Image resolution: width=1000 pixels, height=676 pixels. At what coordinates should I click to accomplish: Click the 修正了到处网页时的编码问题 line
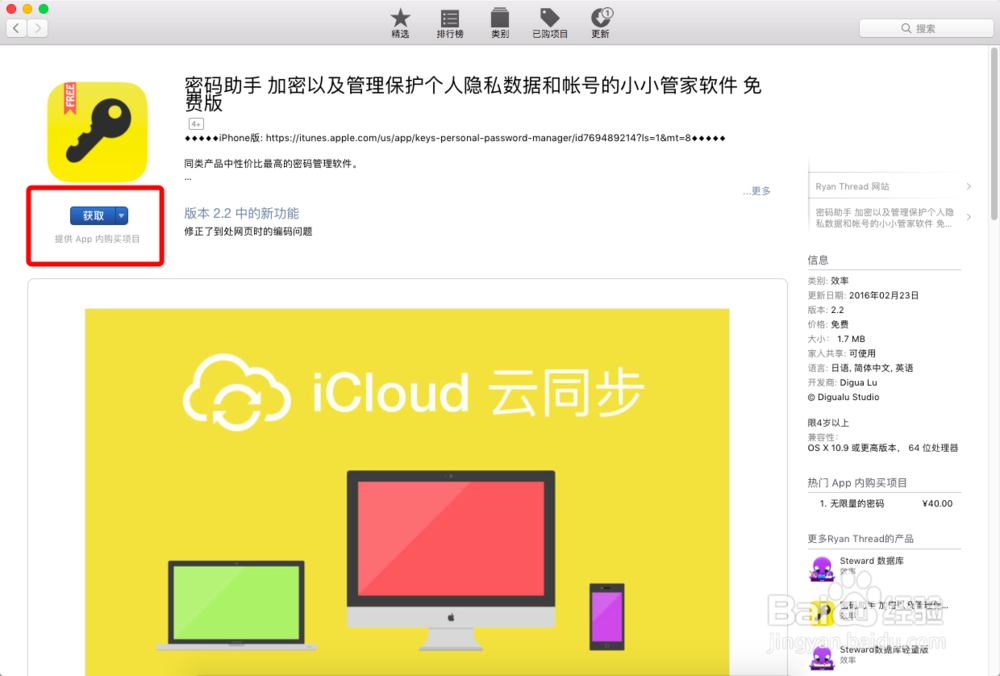tap(248, 231)
